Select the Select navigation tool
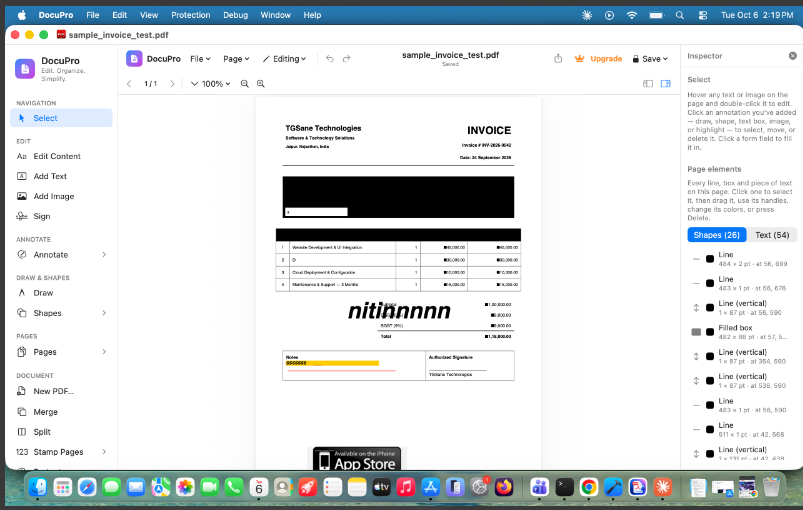This screenshot has width=803, height=510. (x=61, y=118)
